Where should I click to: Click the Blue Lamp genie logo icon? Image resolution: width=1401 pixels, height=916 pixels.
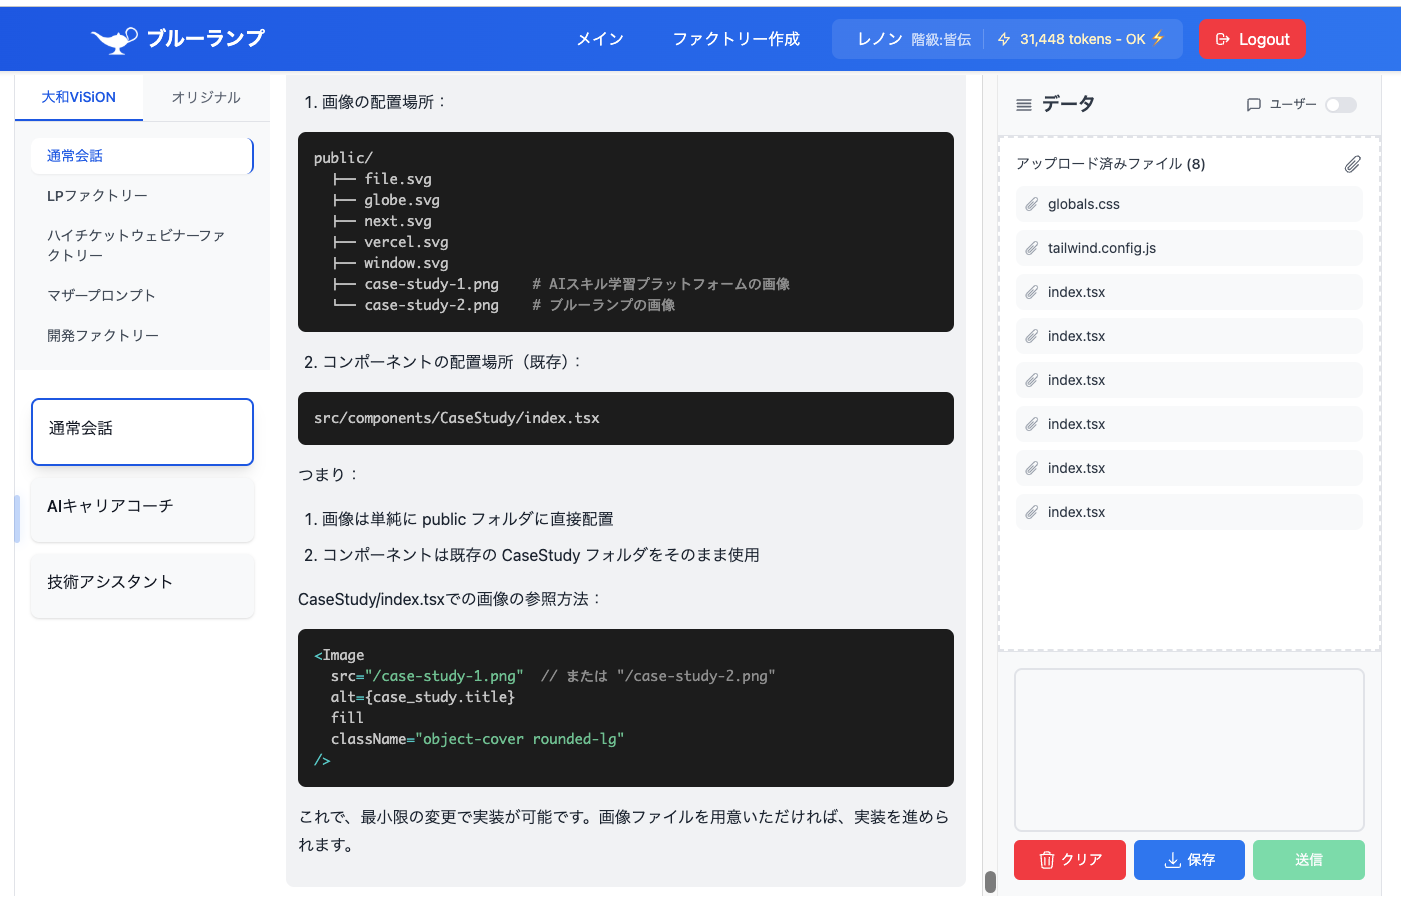(x=114, y=40)
